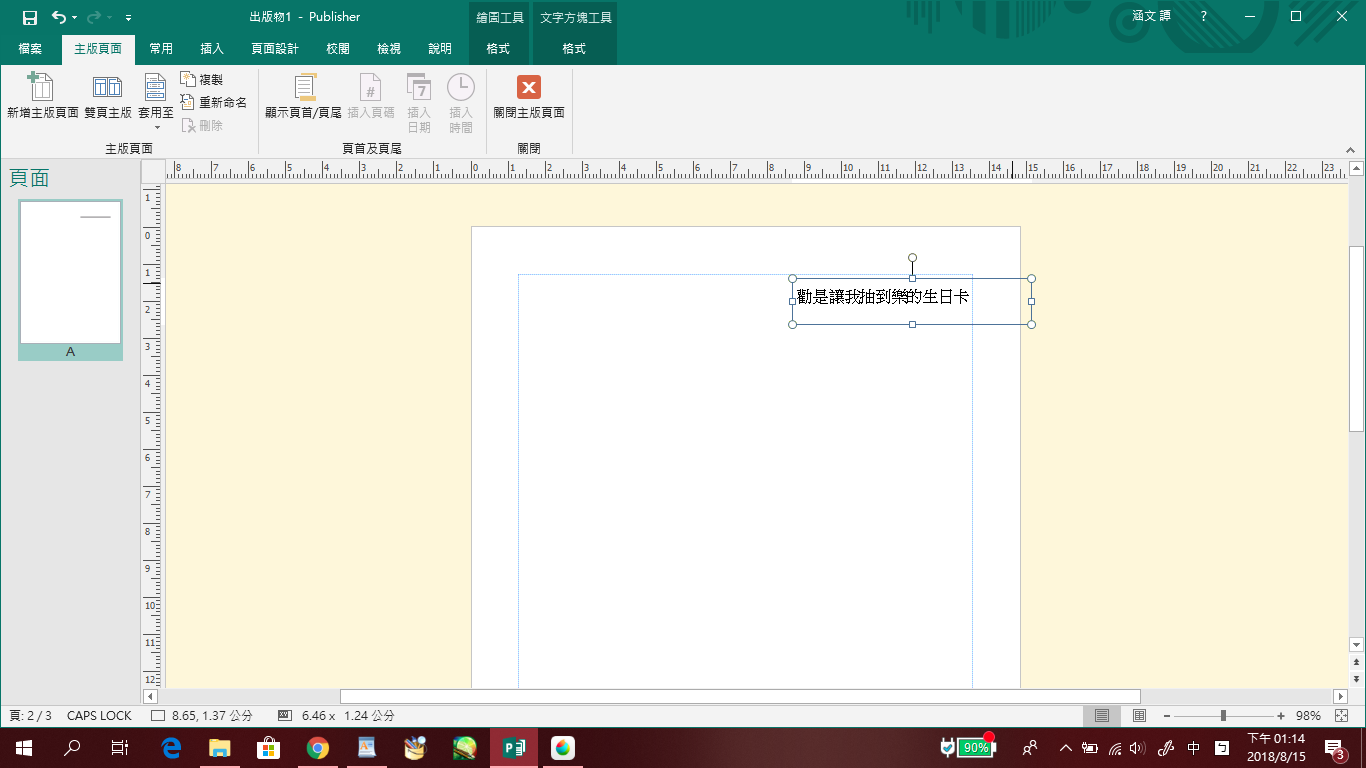The width and height of the screenshot is (1366, 768).
Task: Select master page A thumbnail
Action: pos(70,273)
